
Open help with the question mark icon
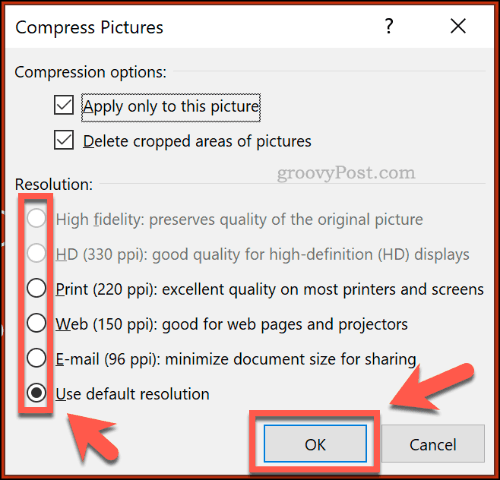389,26
